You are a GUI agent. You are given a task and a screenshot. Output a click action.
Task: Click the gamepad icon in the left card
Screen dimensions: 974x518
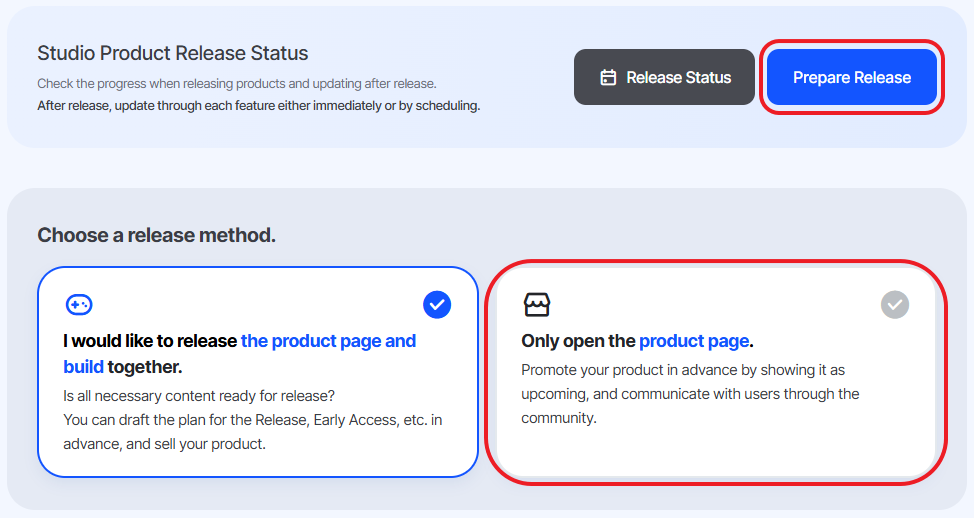coord(79,304)
